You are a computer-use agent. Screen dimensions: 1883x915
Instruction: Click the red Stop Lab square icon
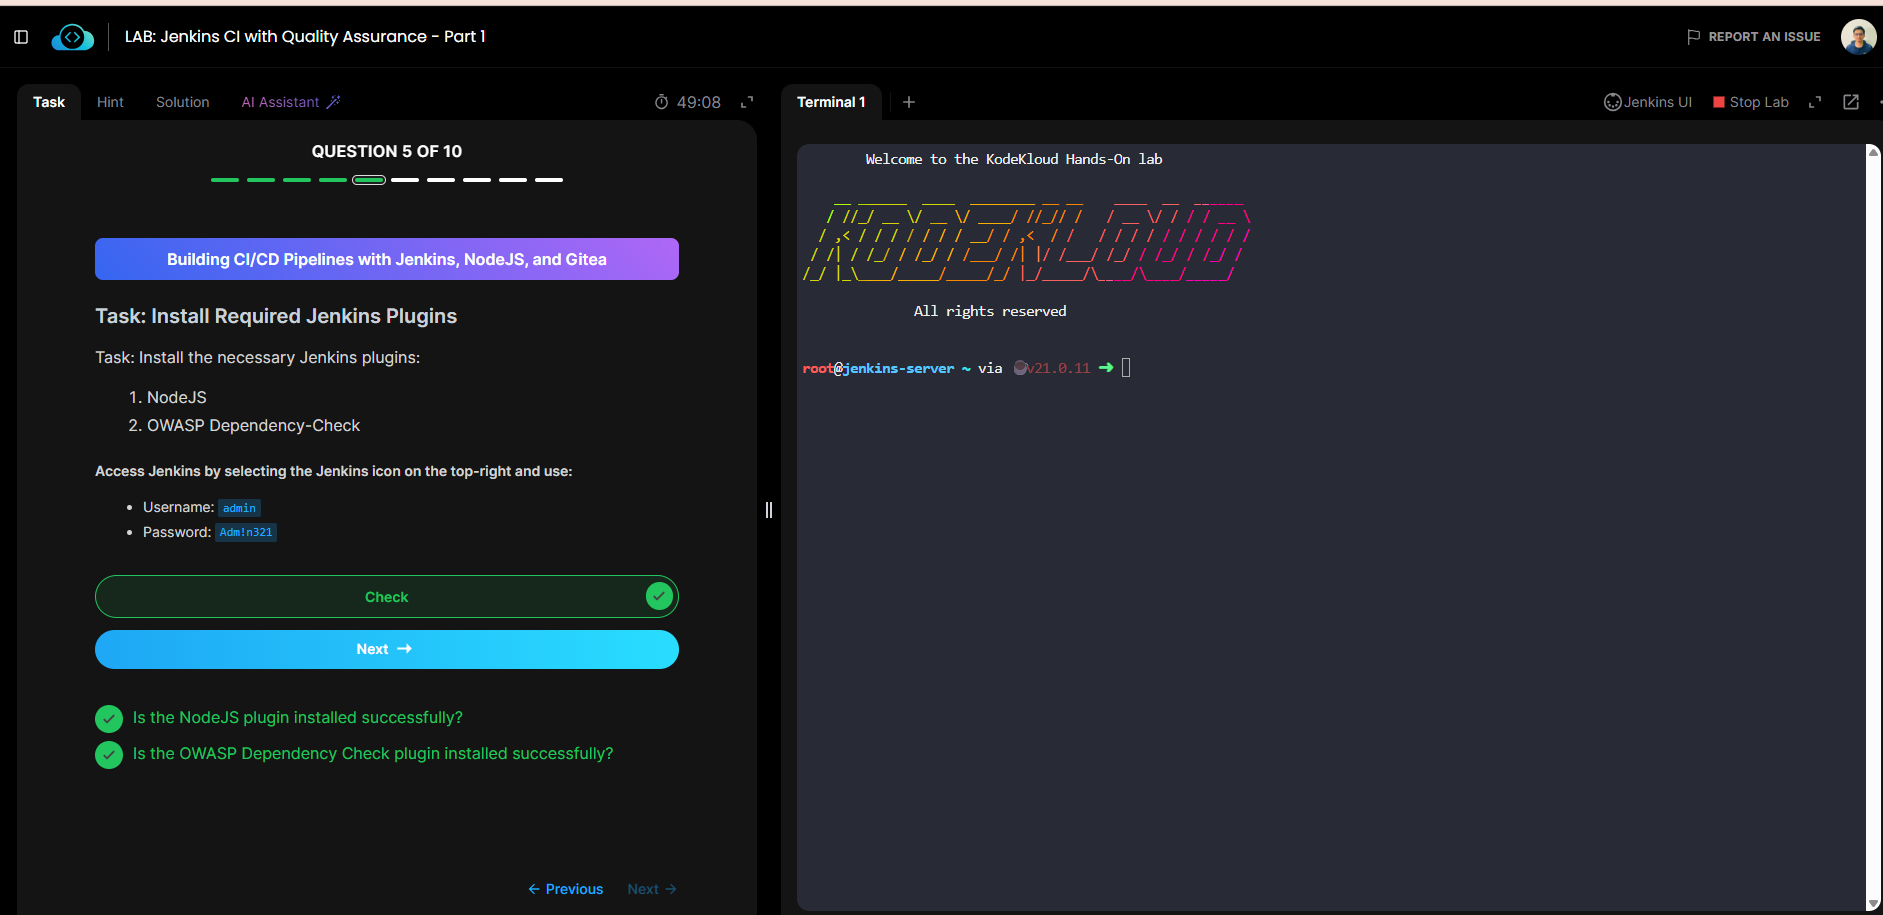click(1719, 102)
